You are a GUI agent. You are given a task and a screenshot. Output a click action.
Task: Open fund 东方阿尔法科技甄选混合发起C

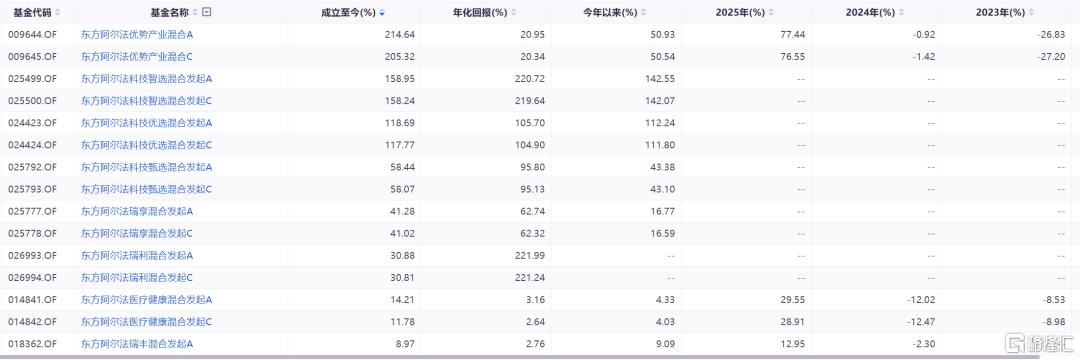coord(147,189)
